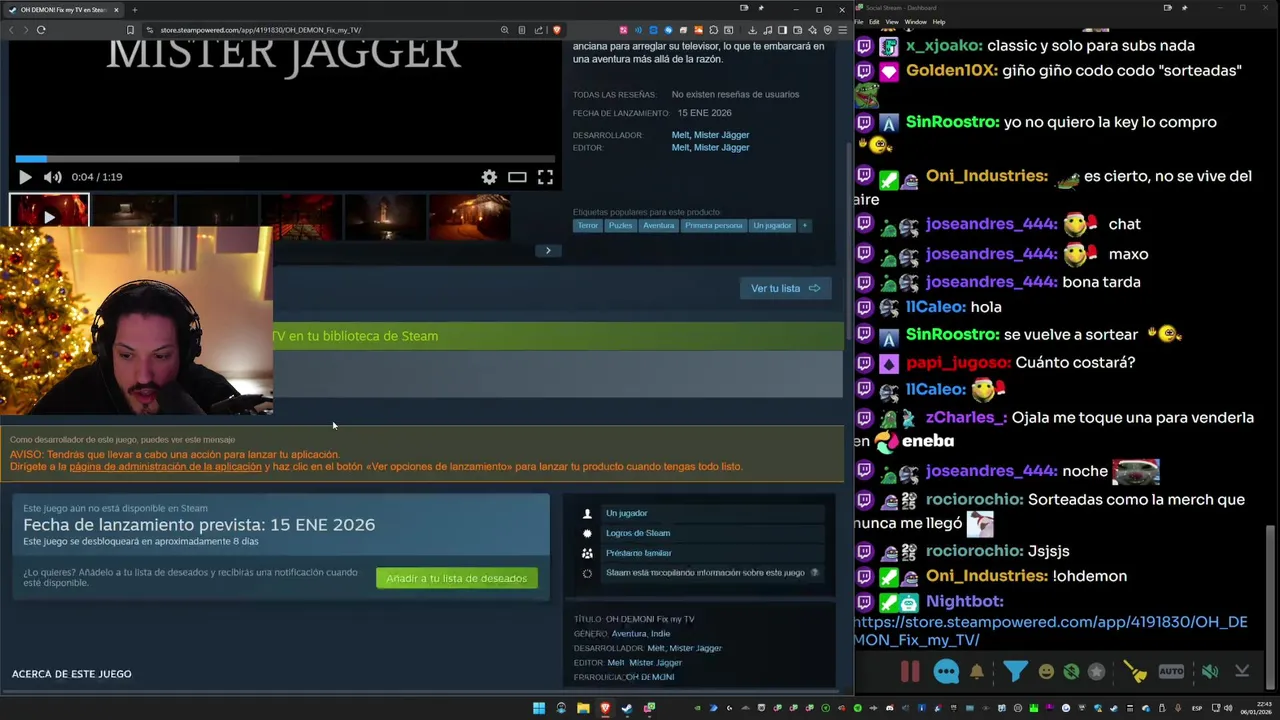This screenshot has height=720, width=1280.
Task: Open Nightbot's Steam store link in chat
Action: click(x=1050, y=631)
